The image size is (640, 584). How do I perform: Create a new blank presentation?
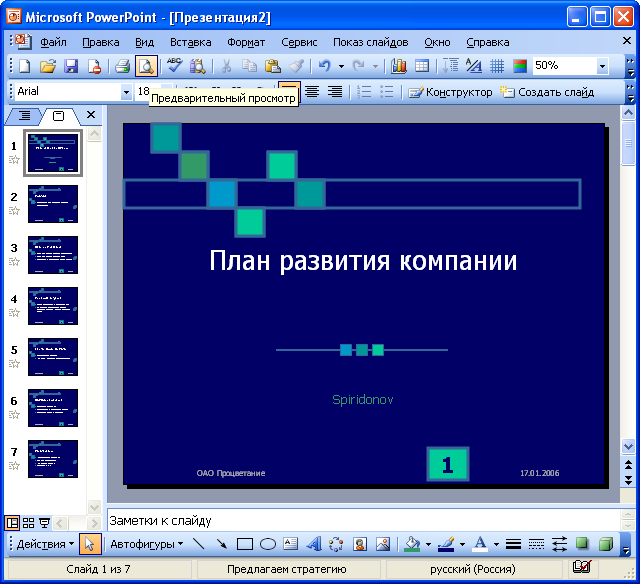(25, 66)
